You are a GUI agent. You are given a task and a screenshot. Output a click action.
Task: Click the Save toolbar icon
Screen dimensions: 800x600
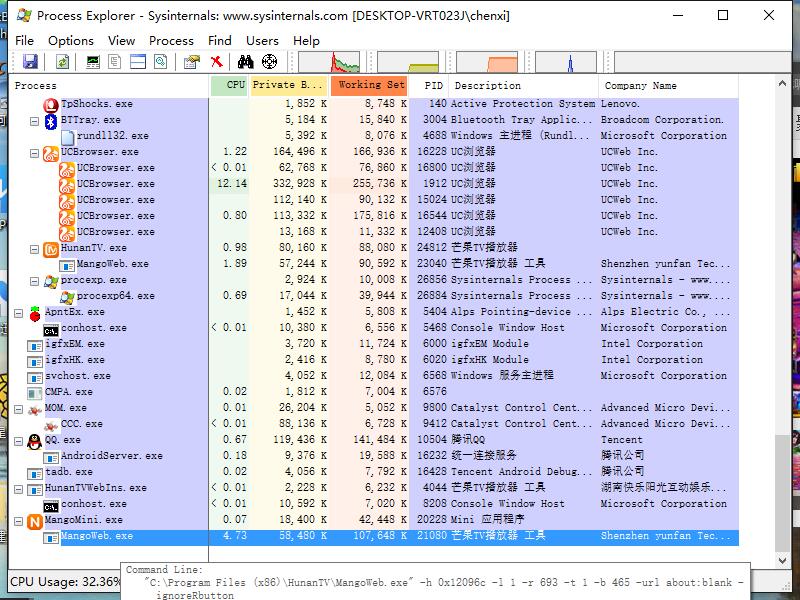click(30, 62)
